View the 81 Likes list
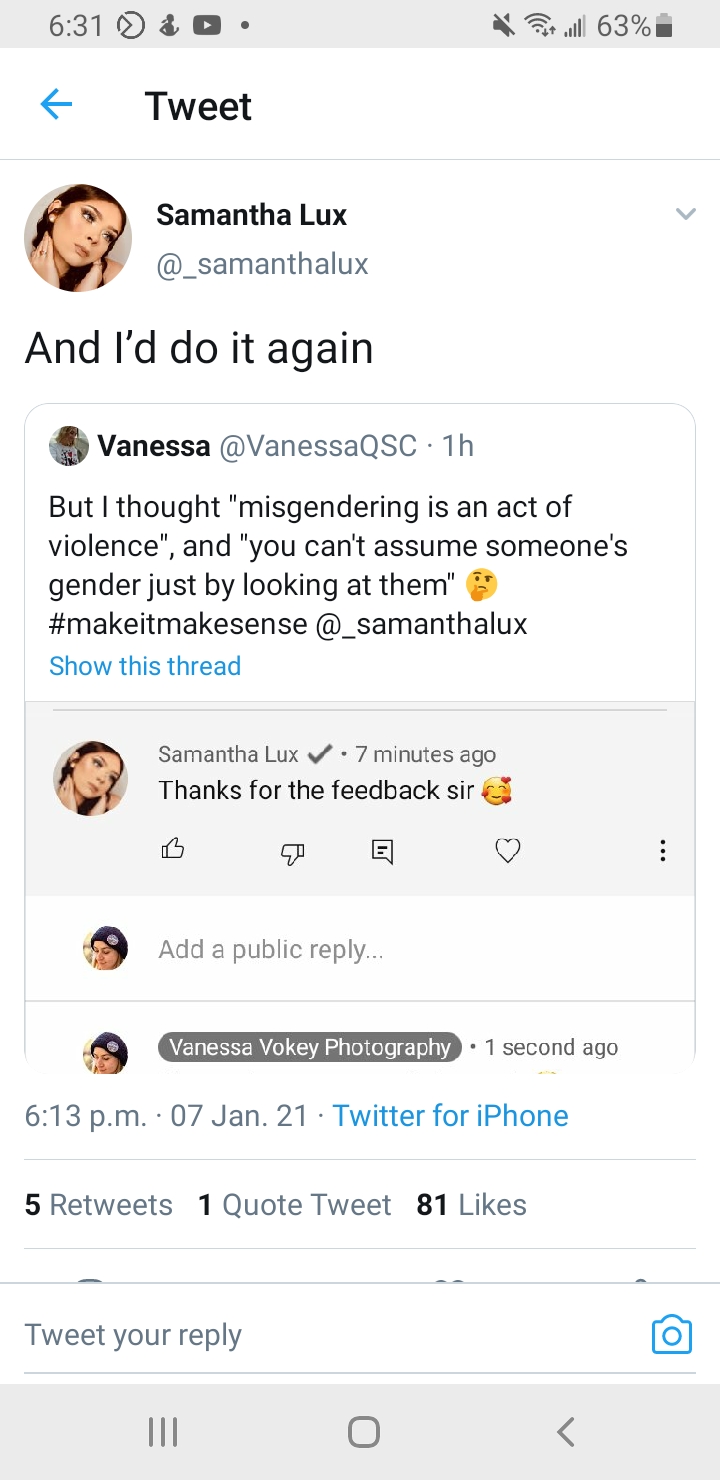The width and height of the screenshot is (720, 1480). point(471,1205)
